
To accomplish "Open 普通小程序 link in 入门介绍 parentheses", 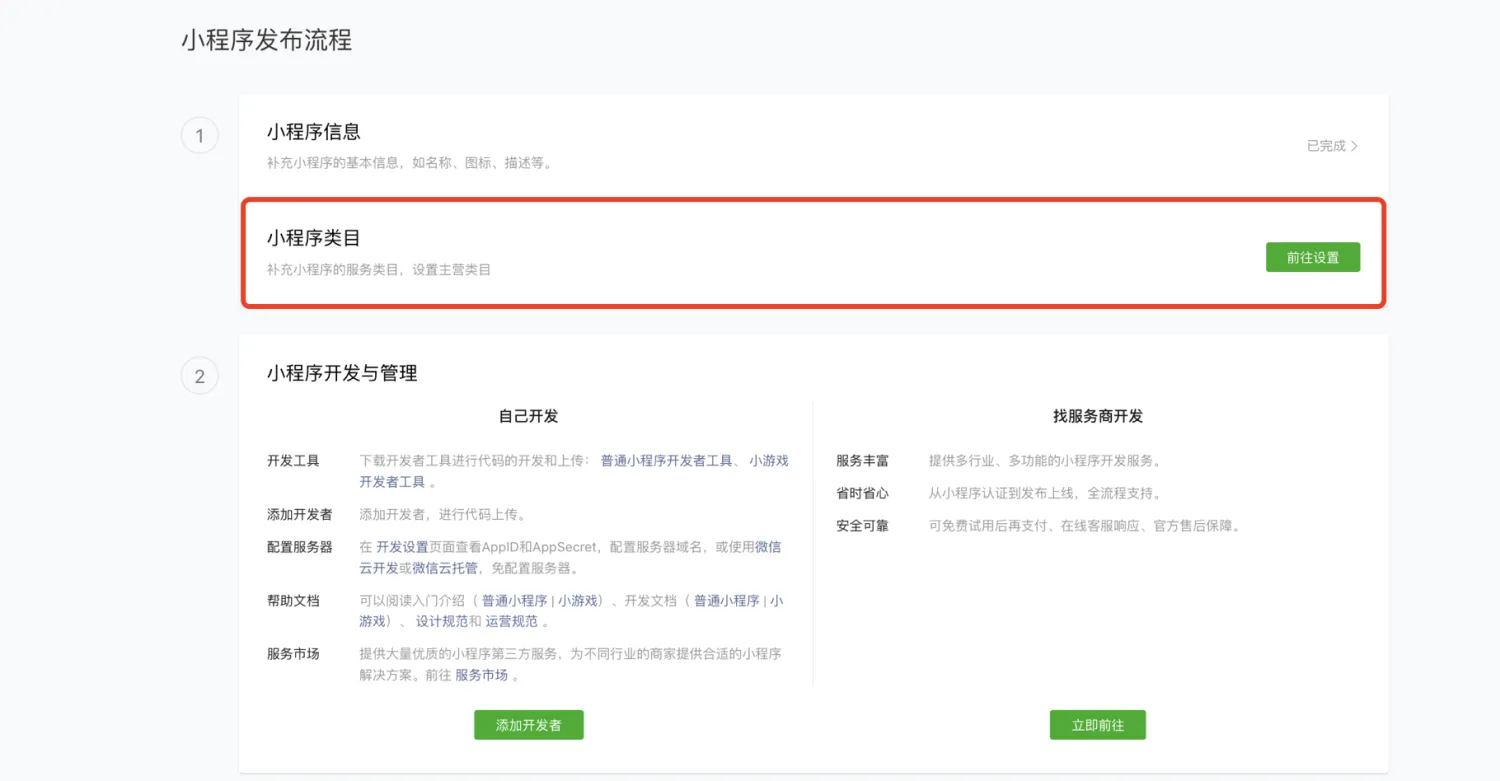I will point(514,601).
